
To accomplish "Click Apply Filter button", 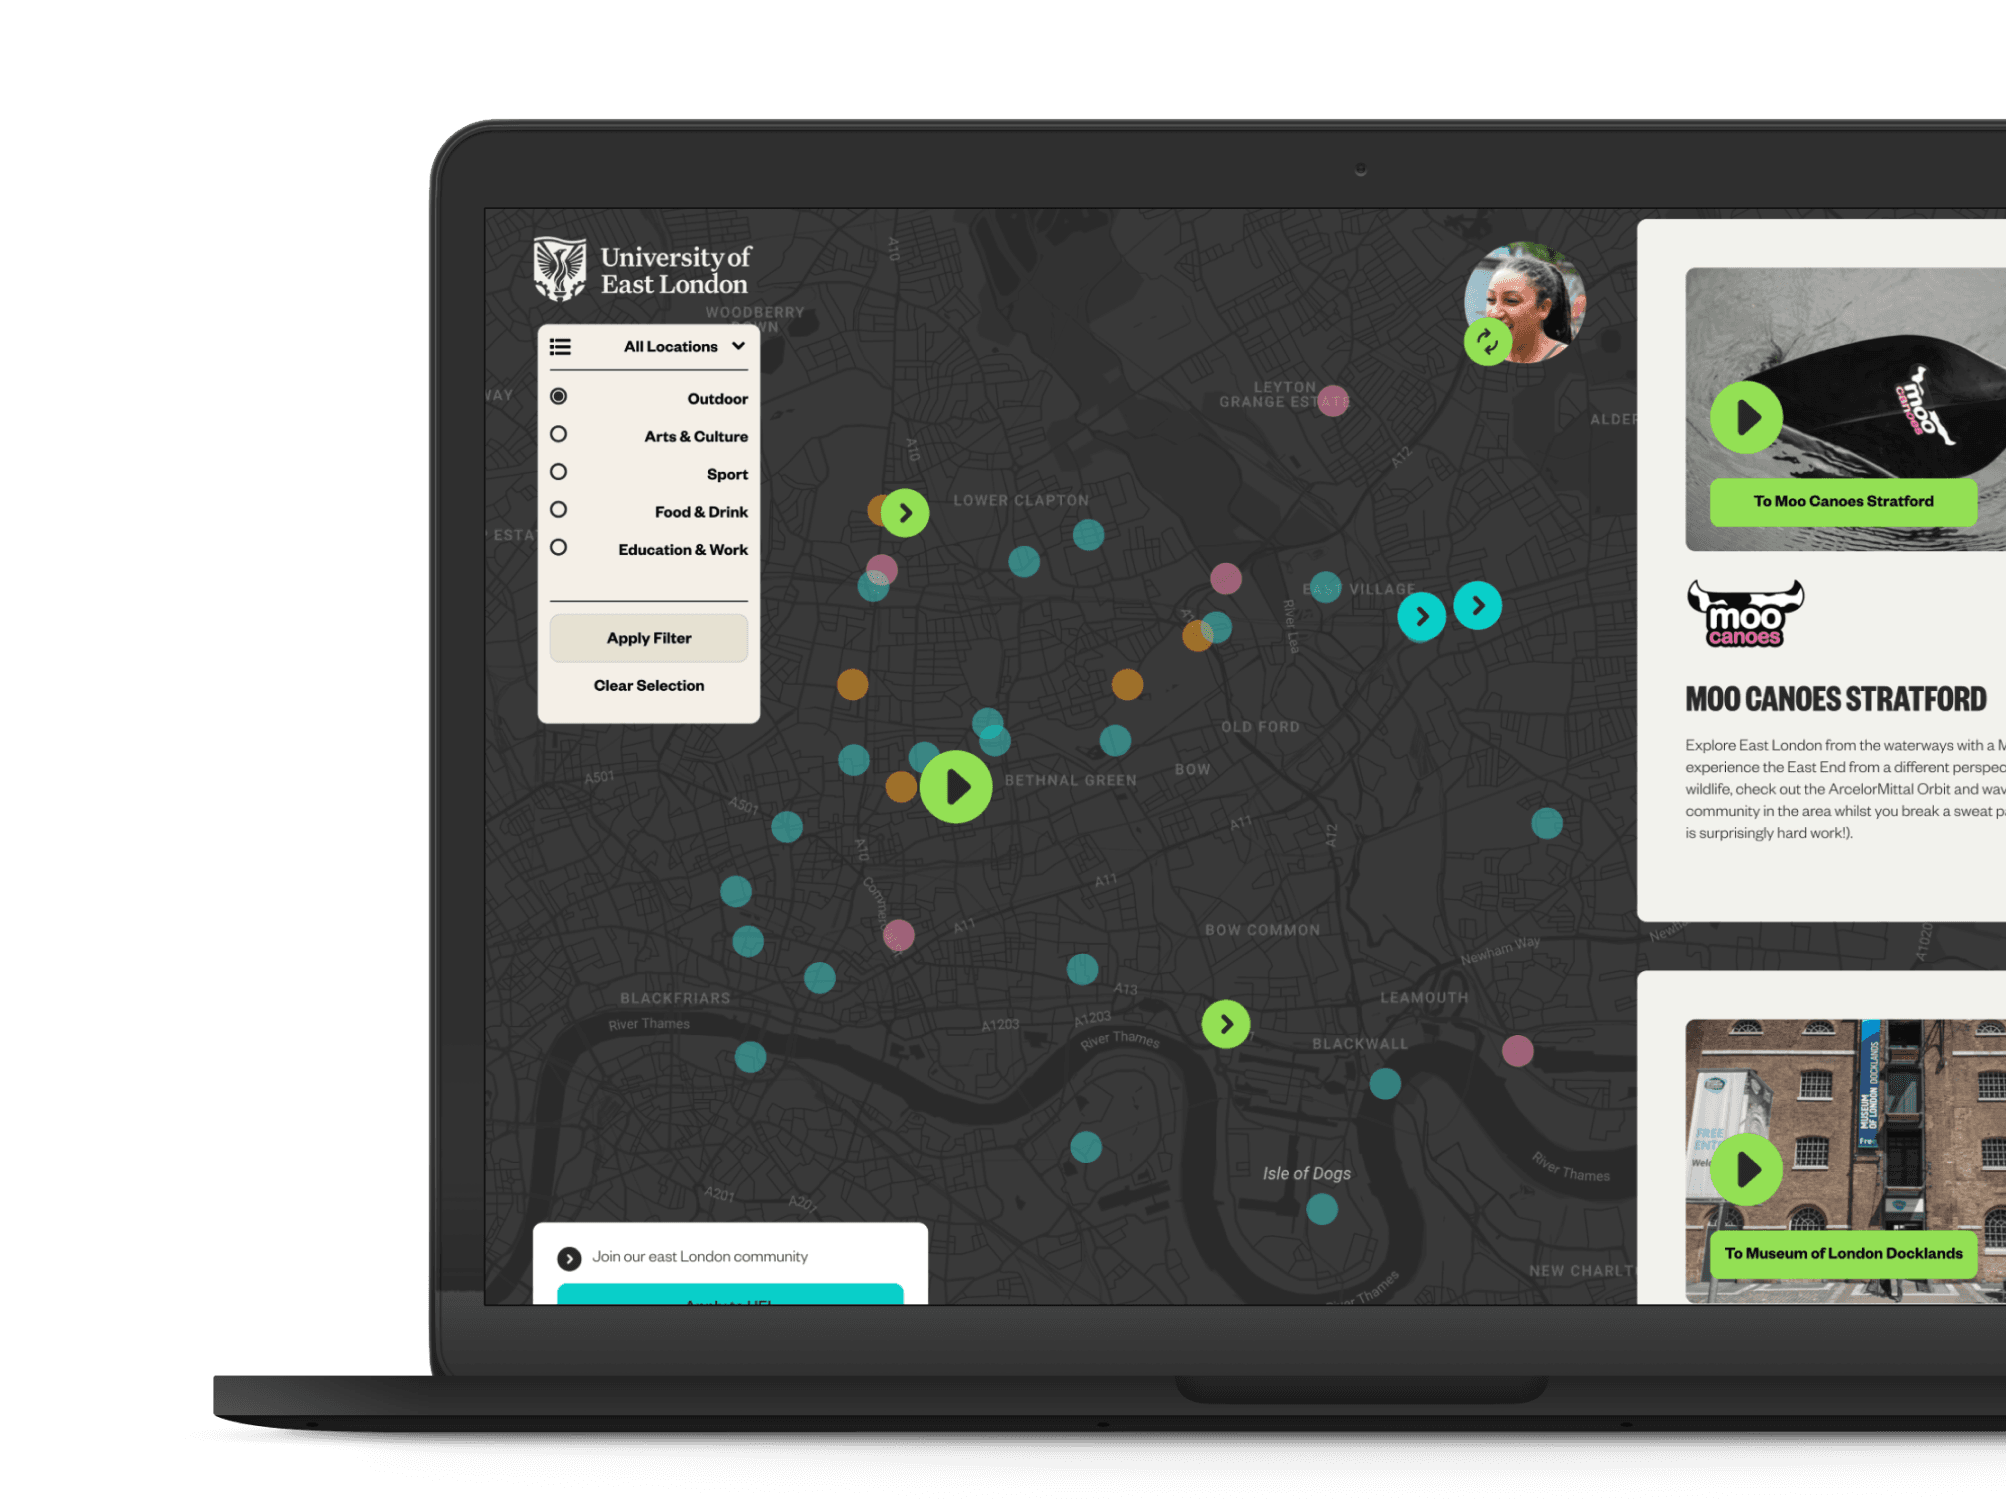I will [x=647, y=638].
